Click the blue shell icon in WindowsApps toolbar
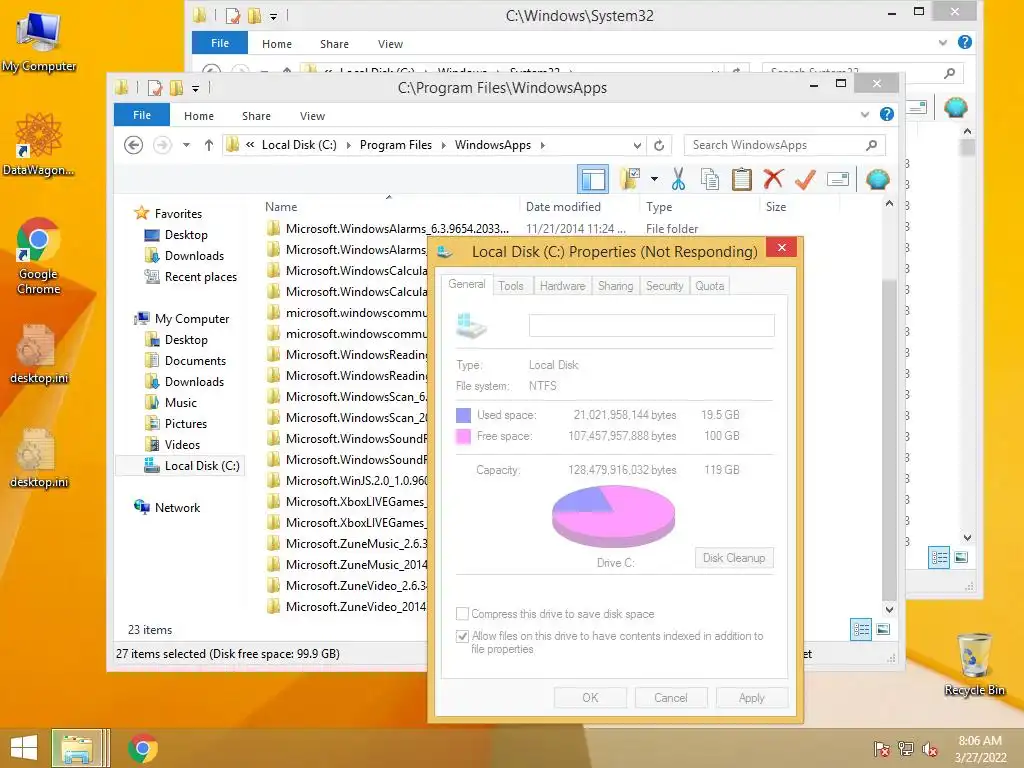Image resolution: width=1024 pixels, height=768 pixels. click(x=878, y=179)
